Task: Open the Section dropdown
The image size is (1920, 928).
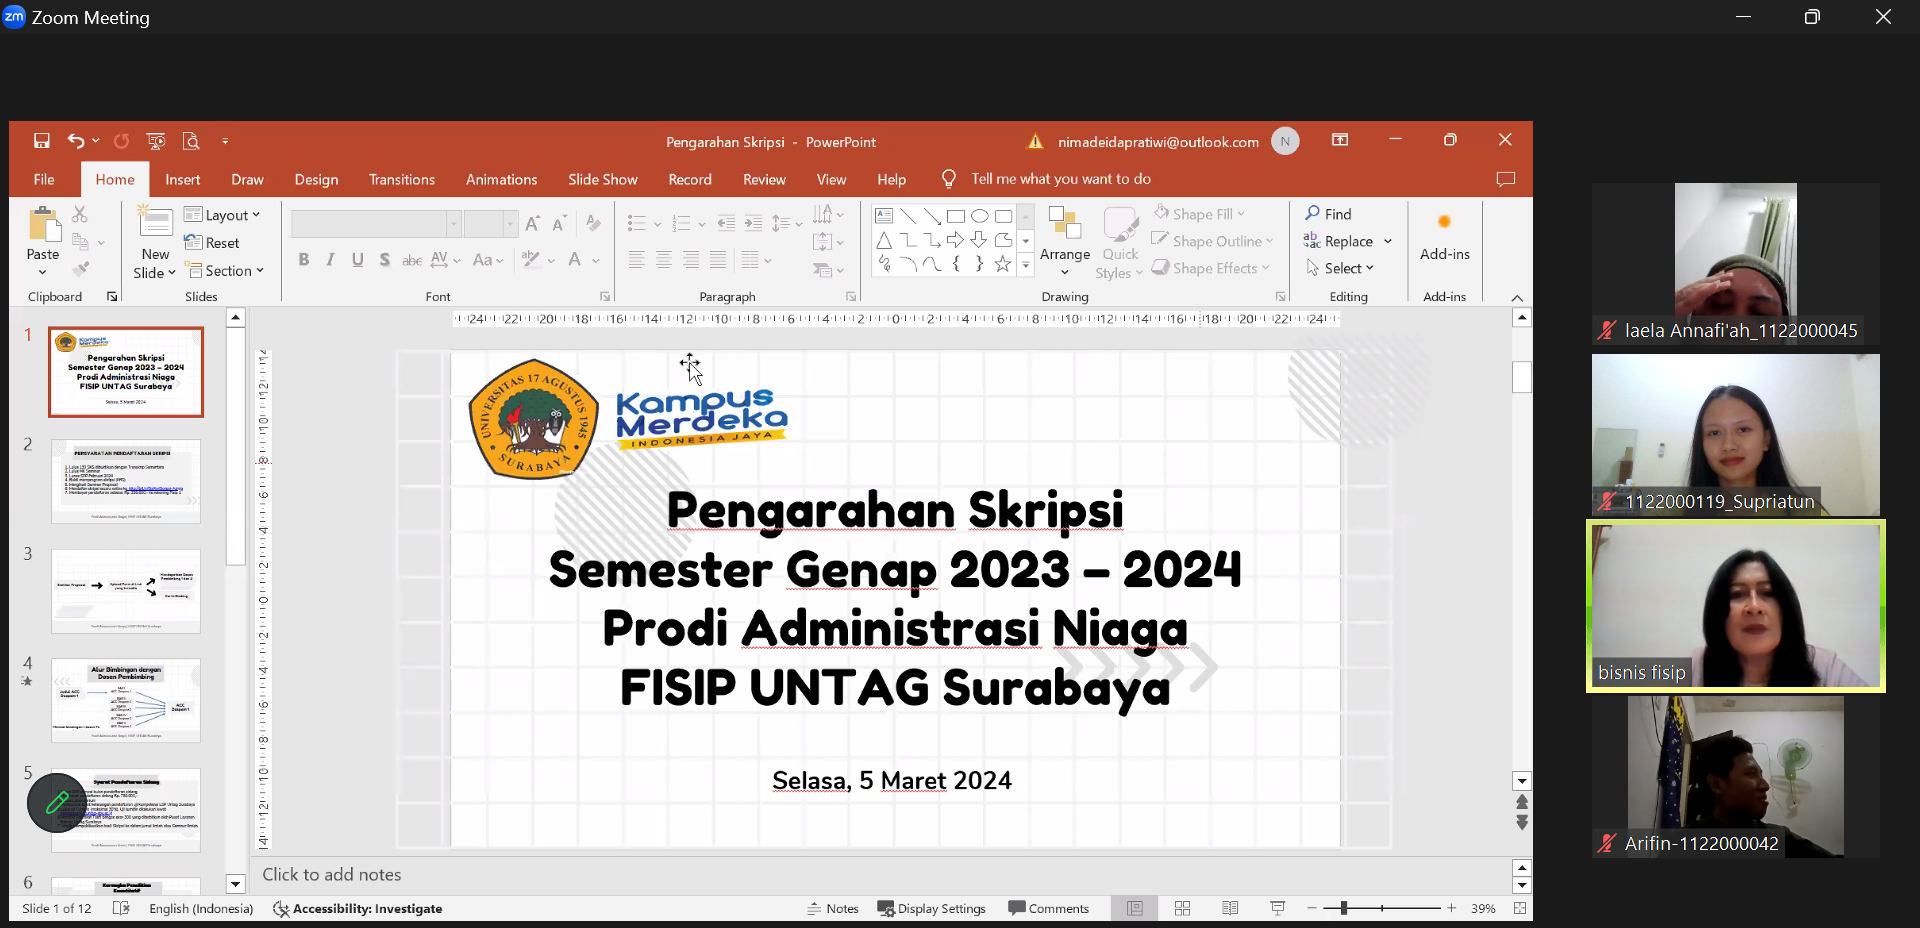Action: tap(225, 270)
